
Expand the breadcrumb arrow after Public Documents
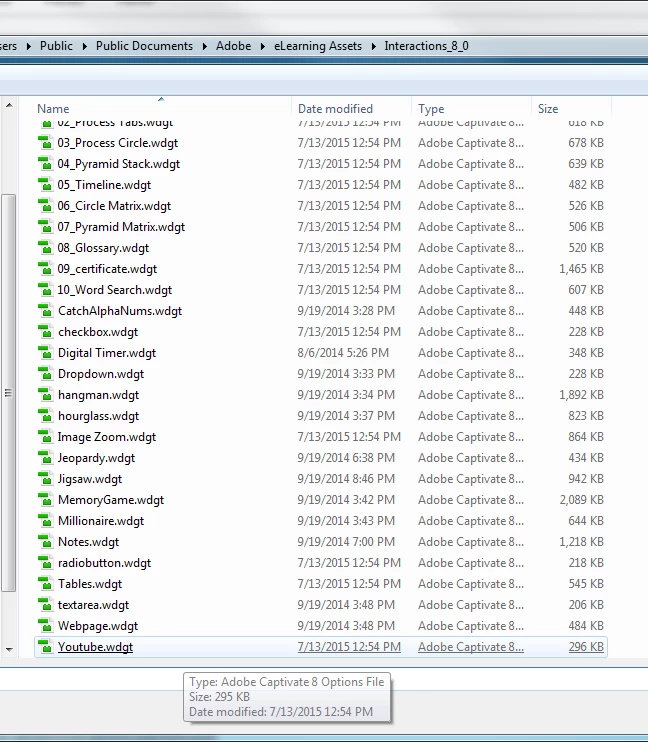205,46
